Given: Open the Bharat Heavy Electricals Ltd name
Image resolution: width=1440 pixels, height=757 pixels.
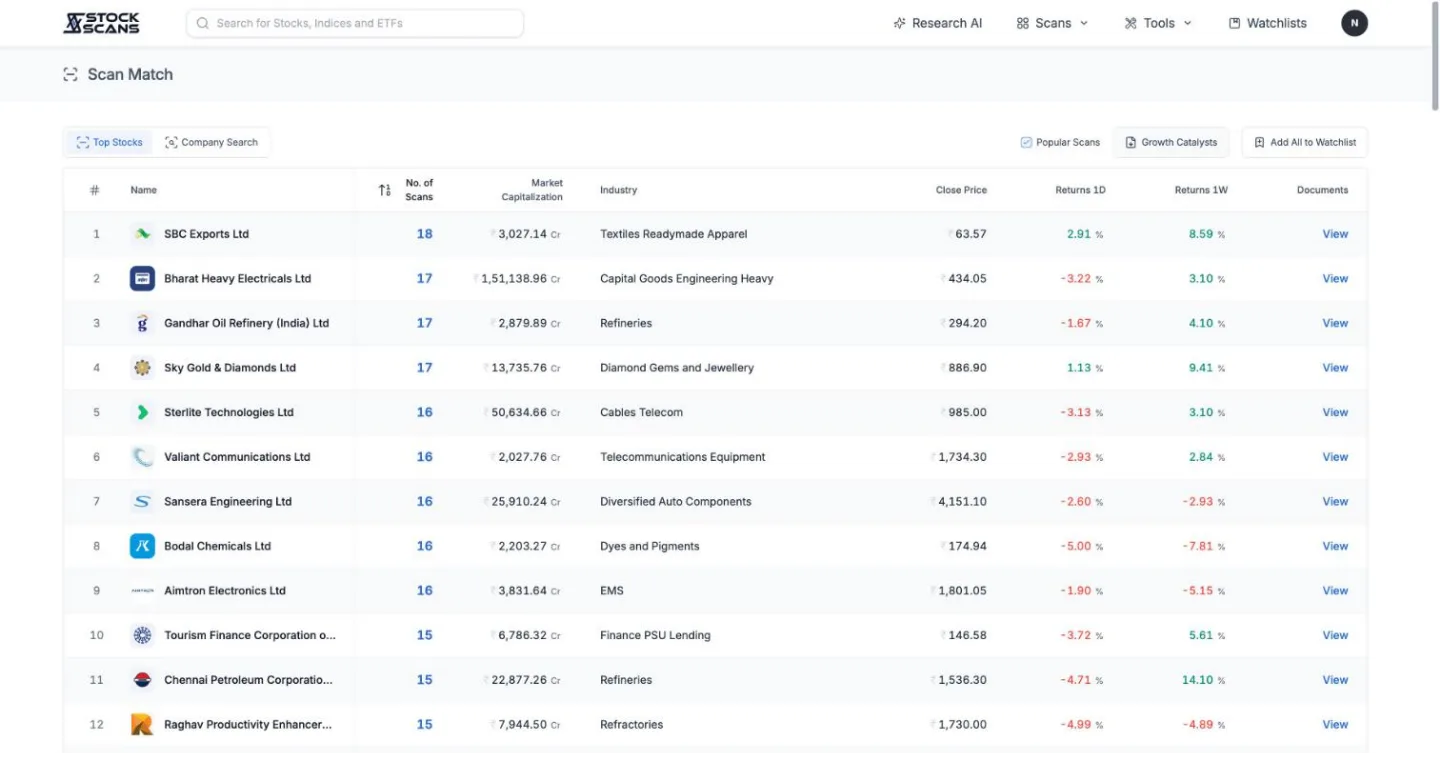Looking at the screenshot, I should tap(238, 279).
